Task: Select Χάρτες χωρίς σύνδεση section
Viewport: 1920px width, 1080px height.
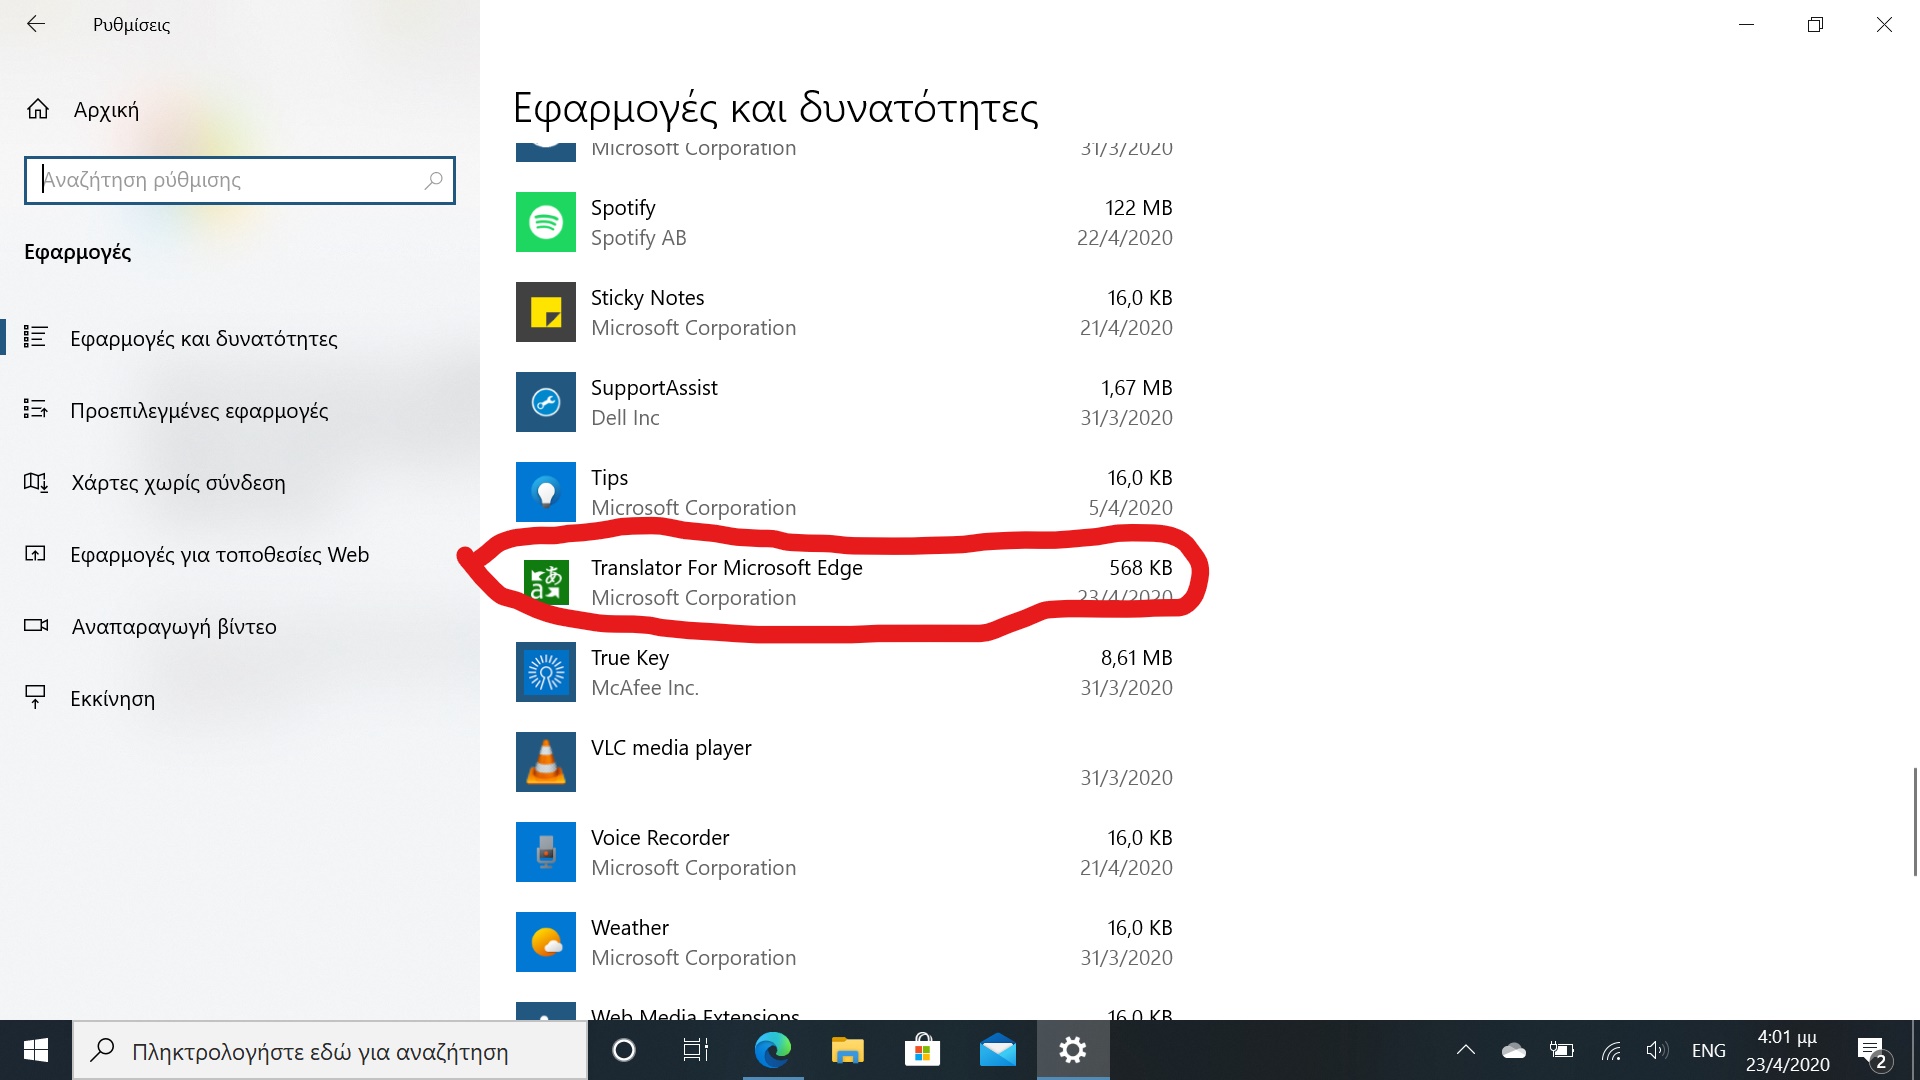Action: [178, 483]
